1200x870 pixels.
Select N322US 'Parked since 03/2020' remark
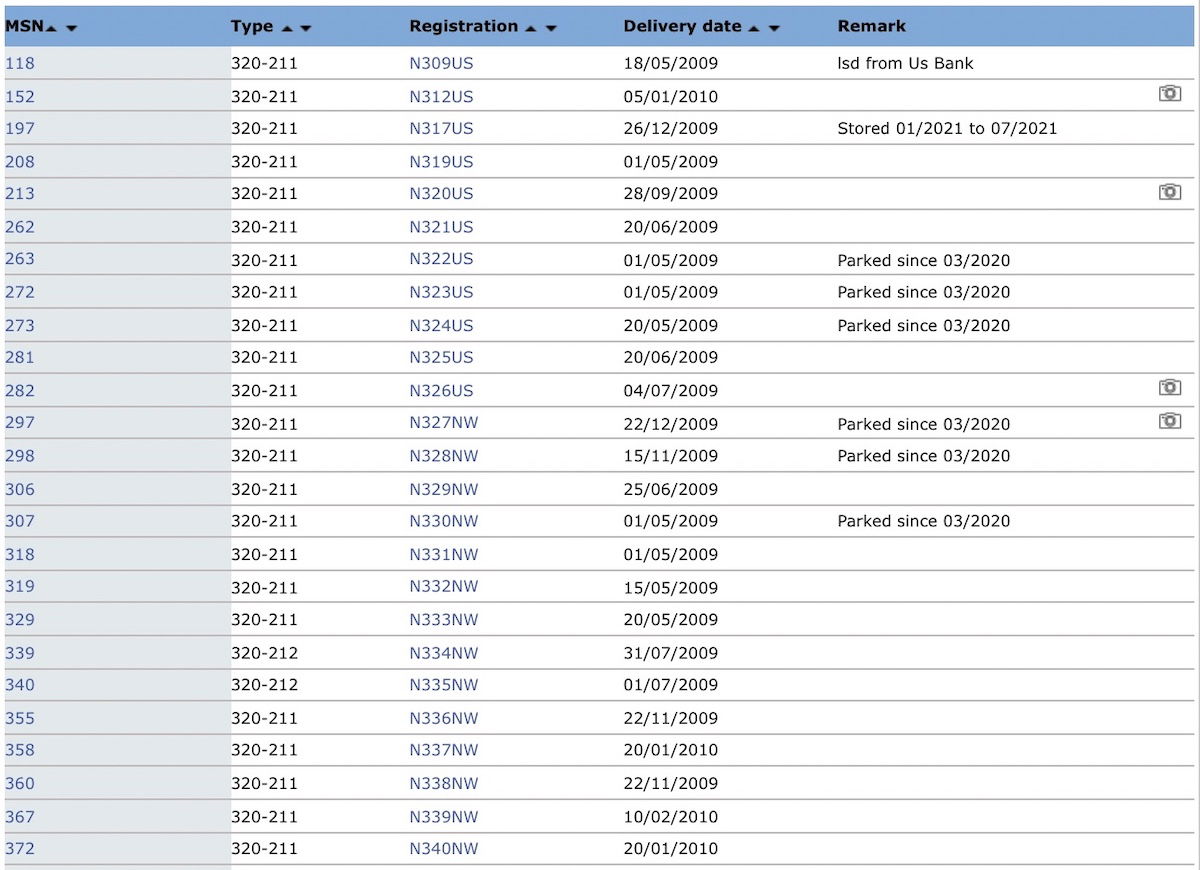click(x=923, y=260)
